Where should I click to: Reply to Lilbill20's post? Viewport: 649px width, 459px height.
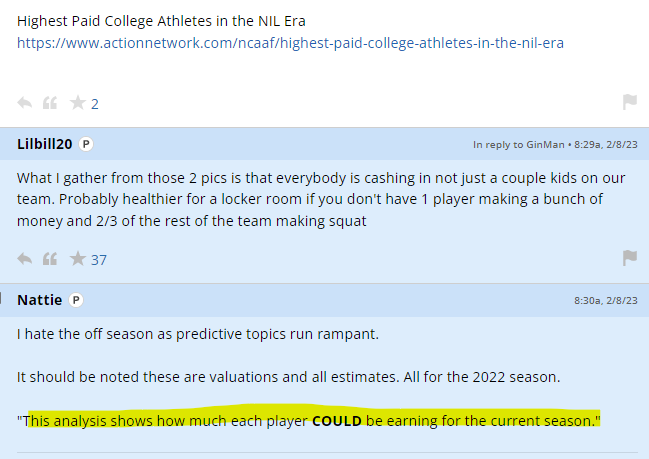(25, 259)
